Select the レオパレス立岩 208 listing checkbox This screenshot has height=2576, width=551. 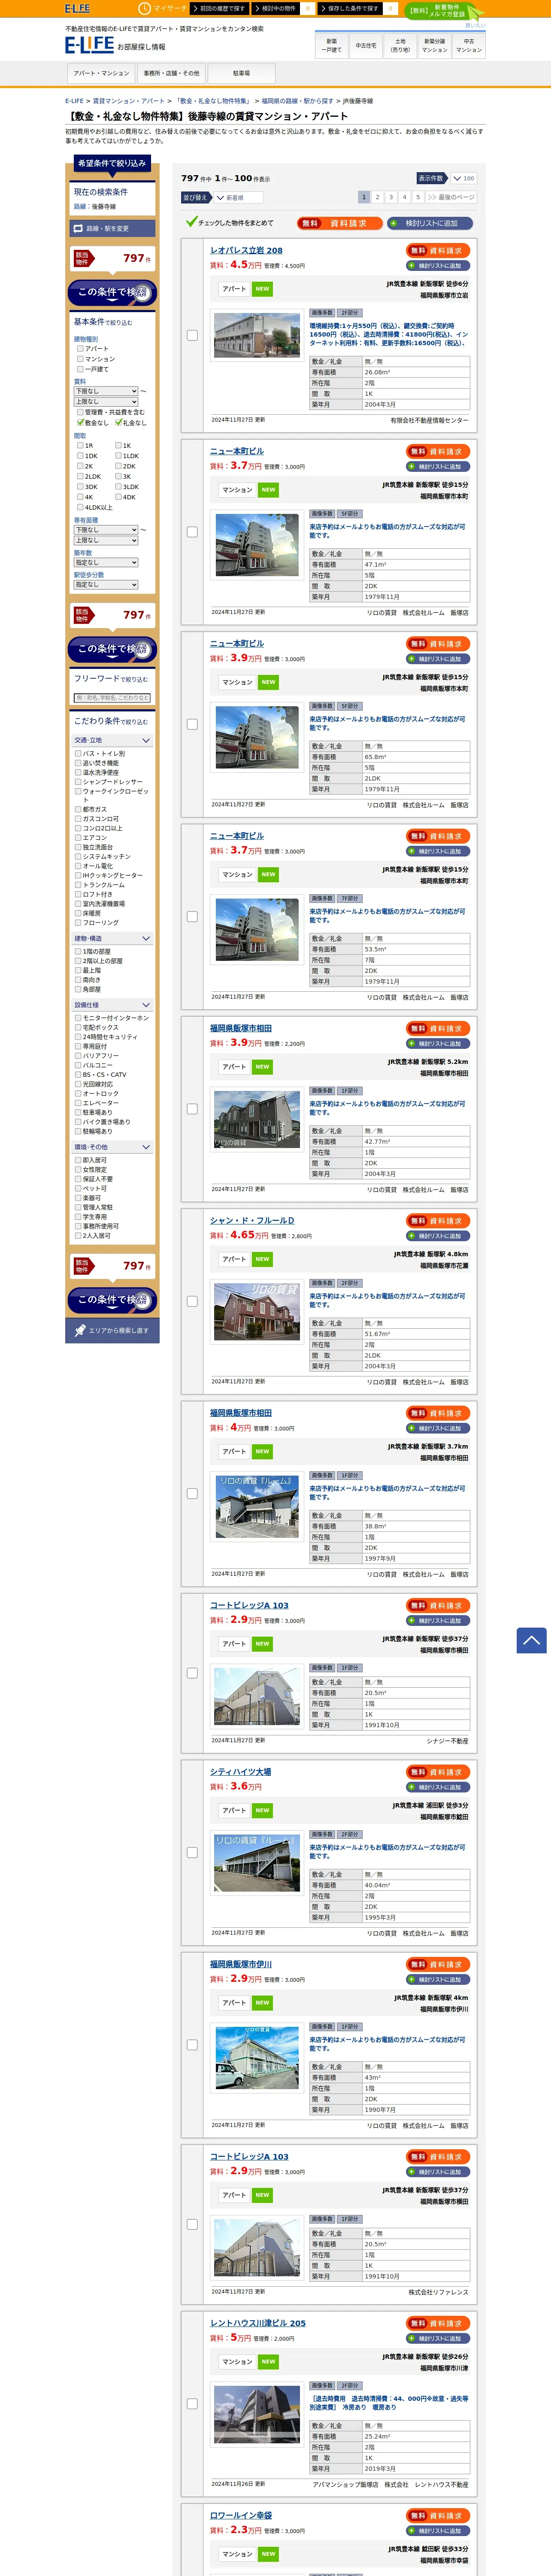[192, 335]
